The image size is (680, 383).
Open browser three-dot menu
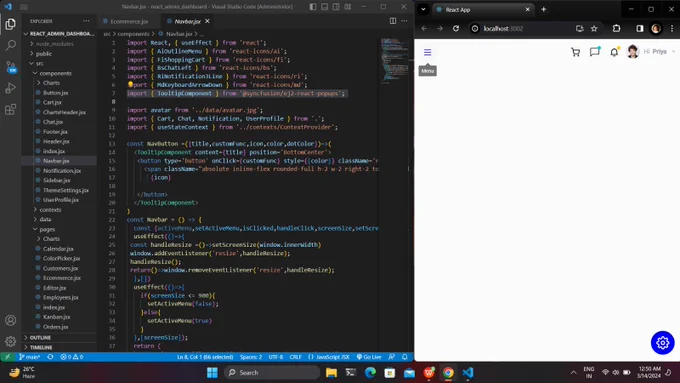coord(672,28)
